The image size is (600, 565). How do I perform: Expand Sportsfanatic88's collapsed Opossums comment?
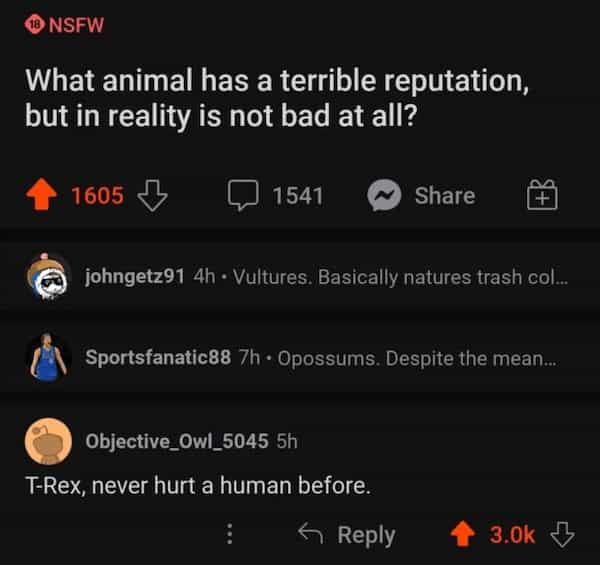click(412, 357)
